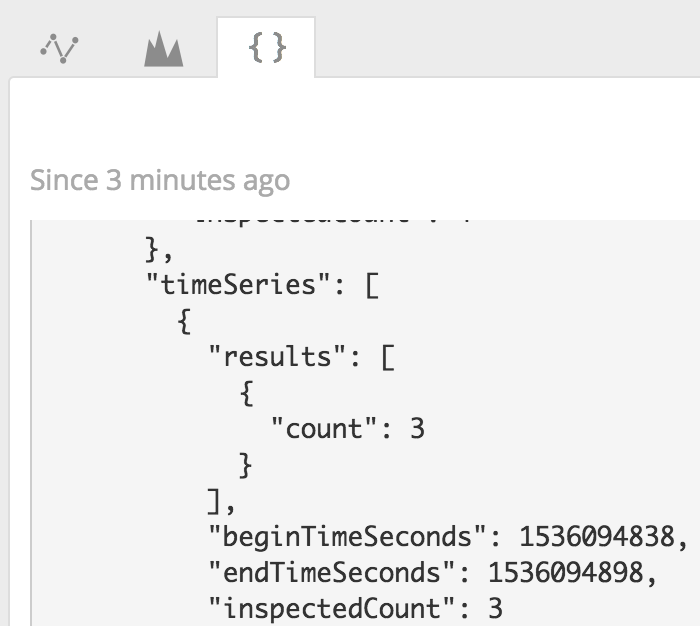The width and height of the screenshot is (700, 626).
Task: Click the opening bracket after "results"
Action: tap(388, 357)
